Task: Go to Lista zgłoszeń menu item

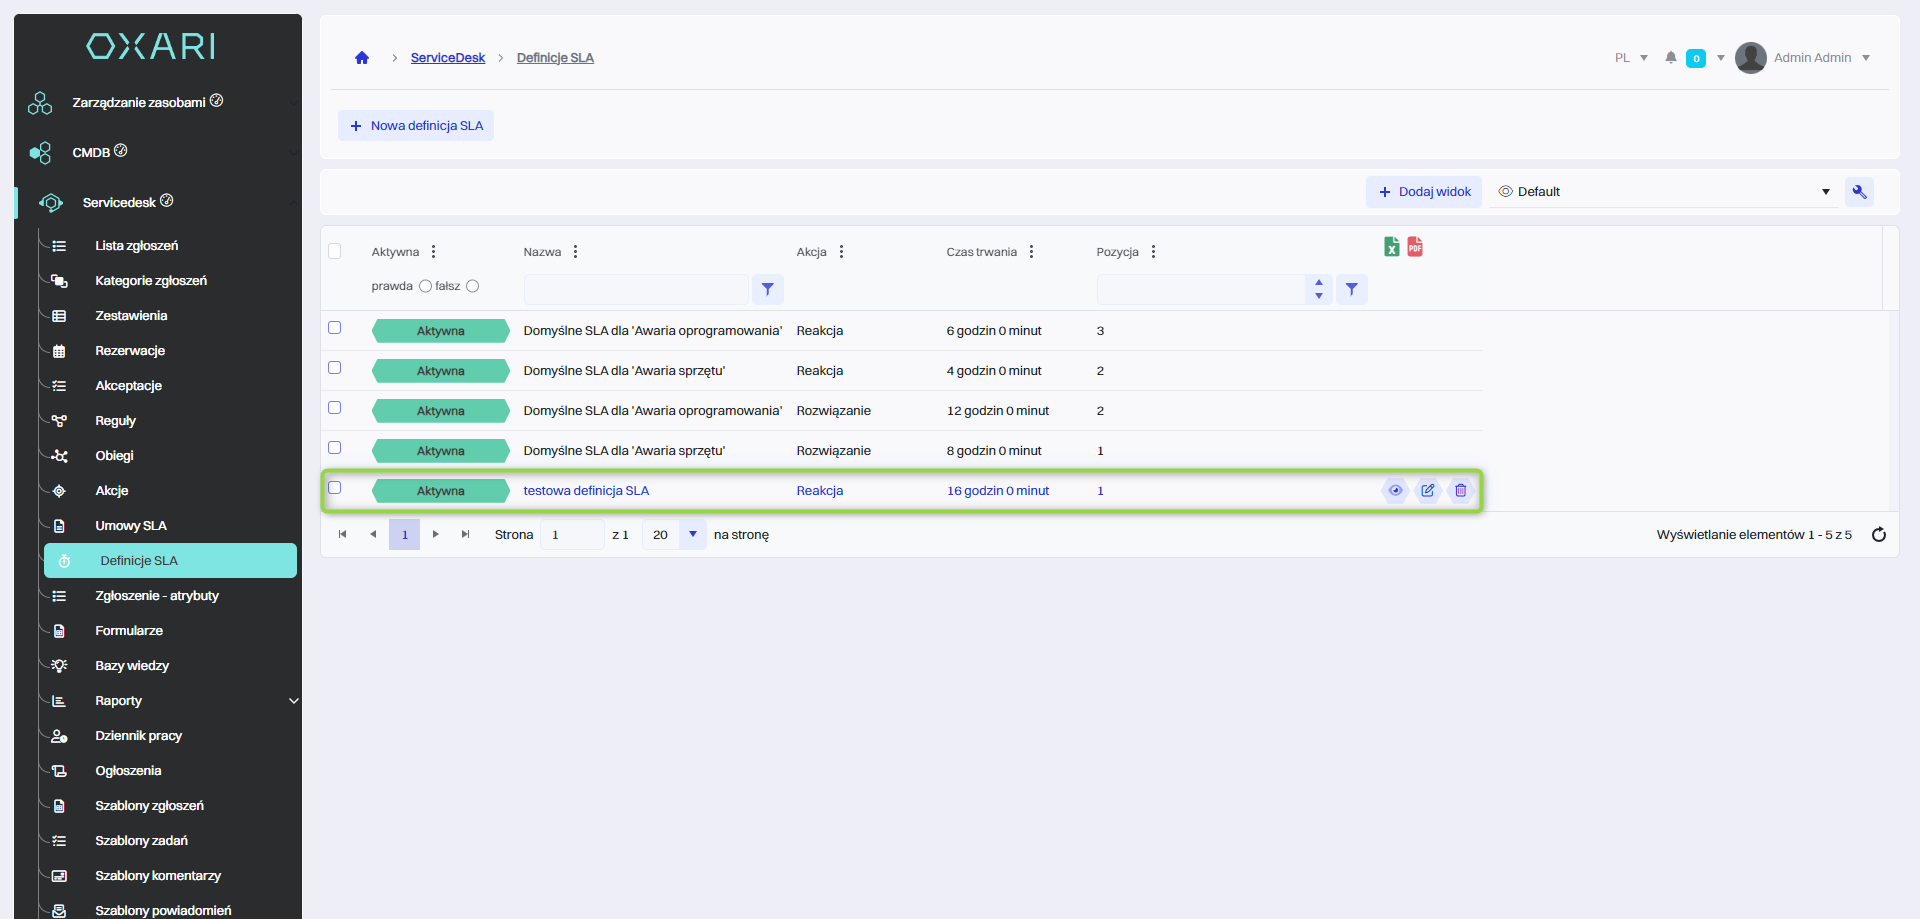Action: tap(137, 246)
